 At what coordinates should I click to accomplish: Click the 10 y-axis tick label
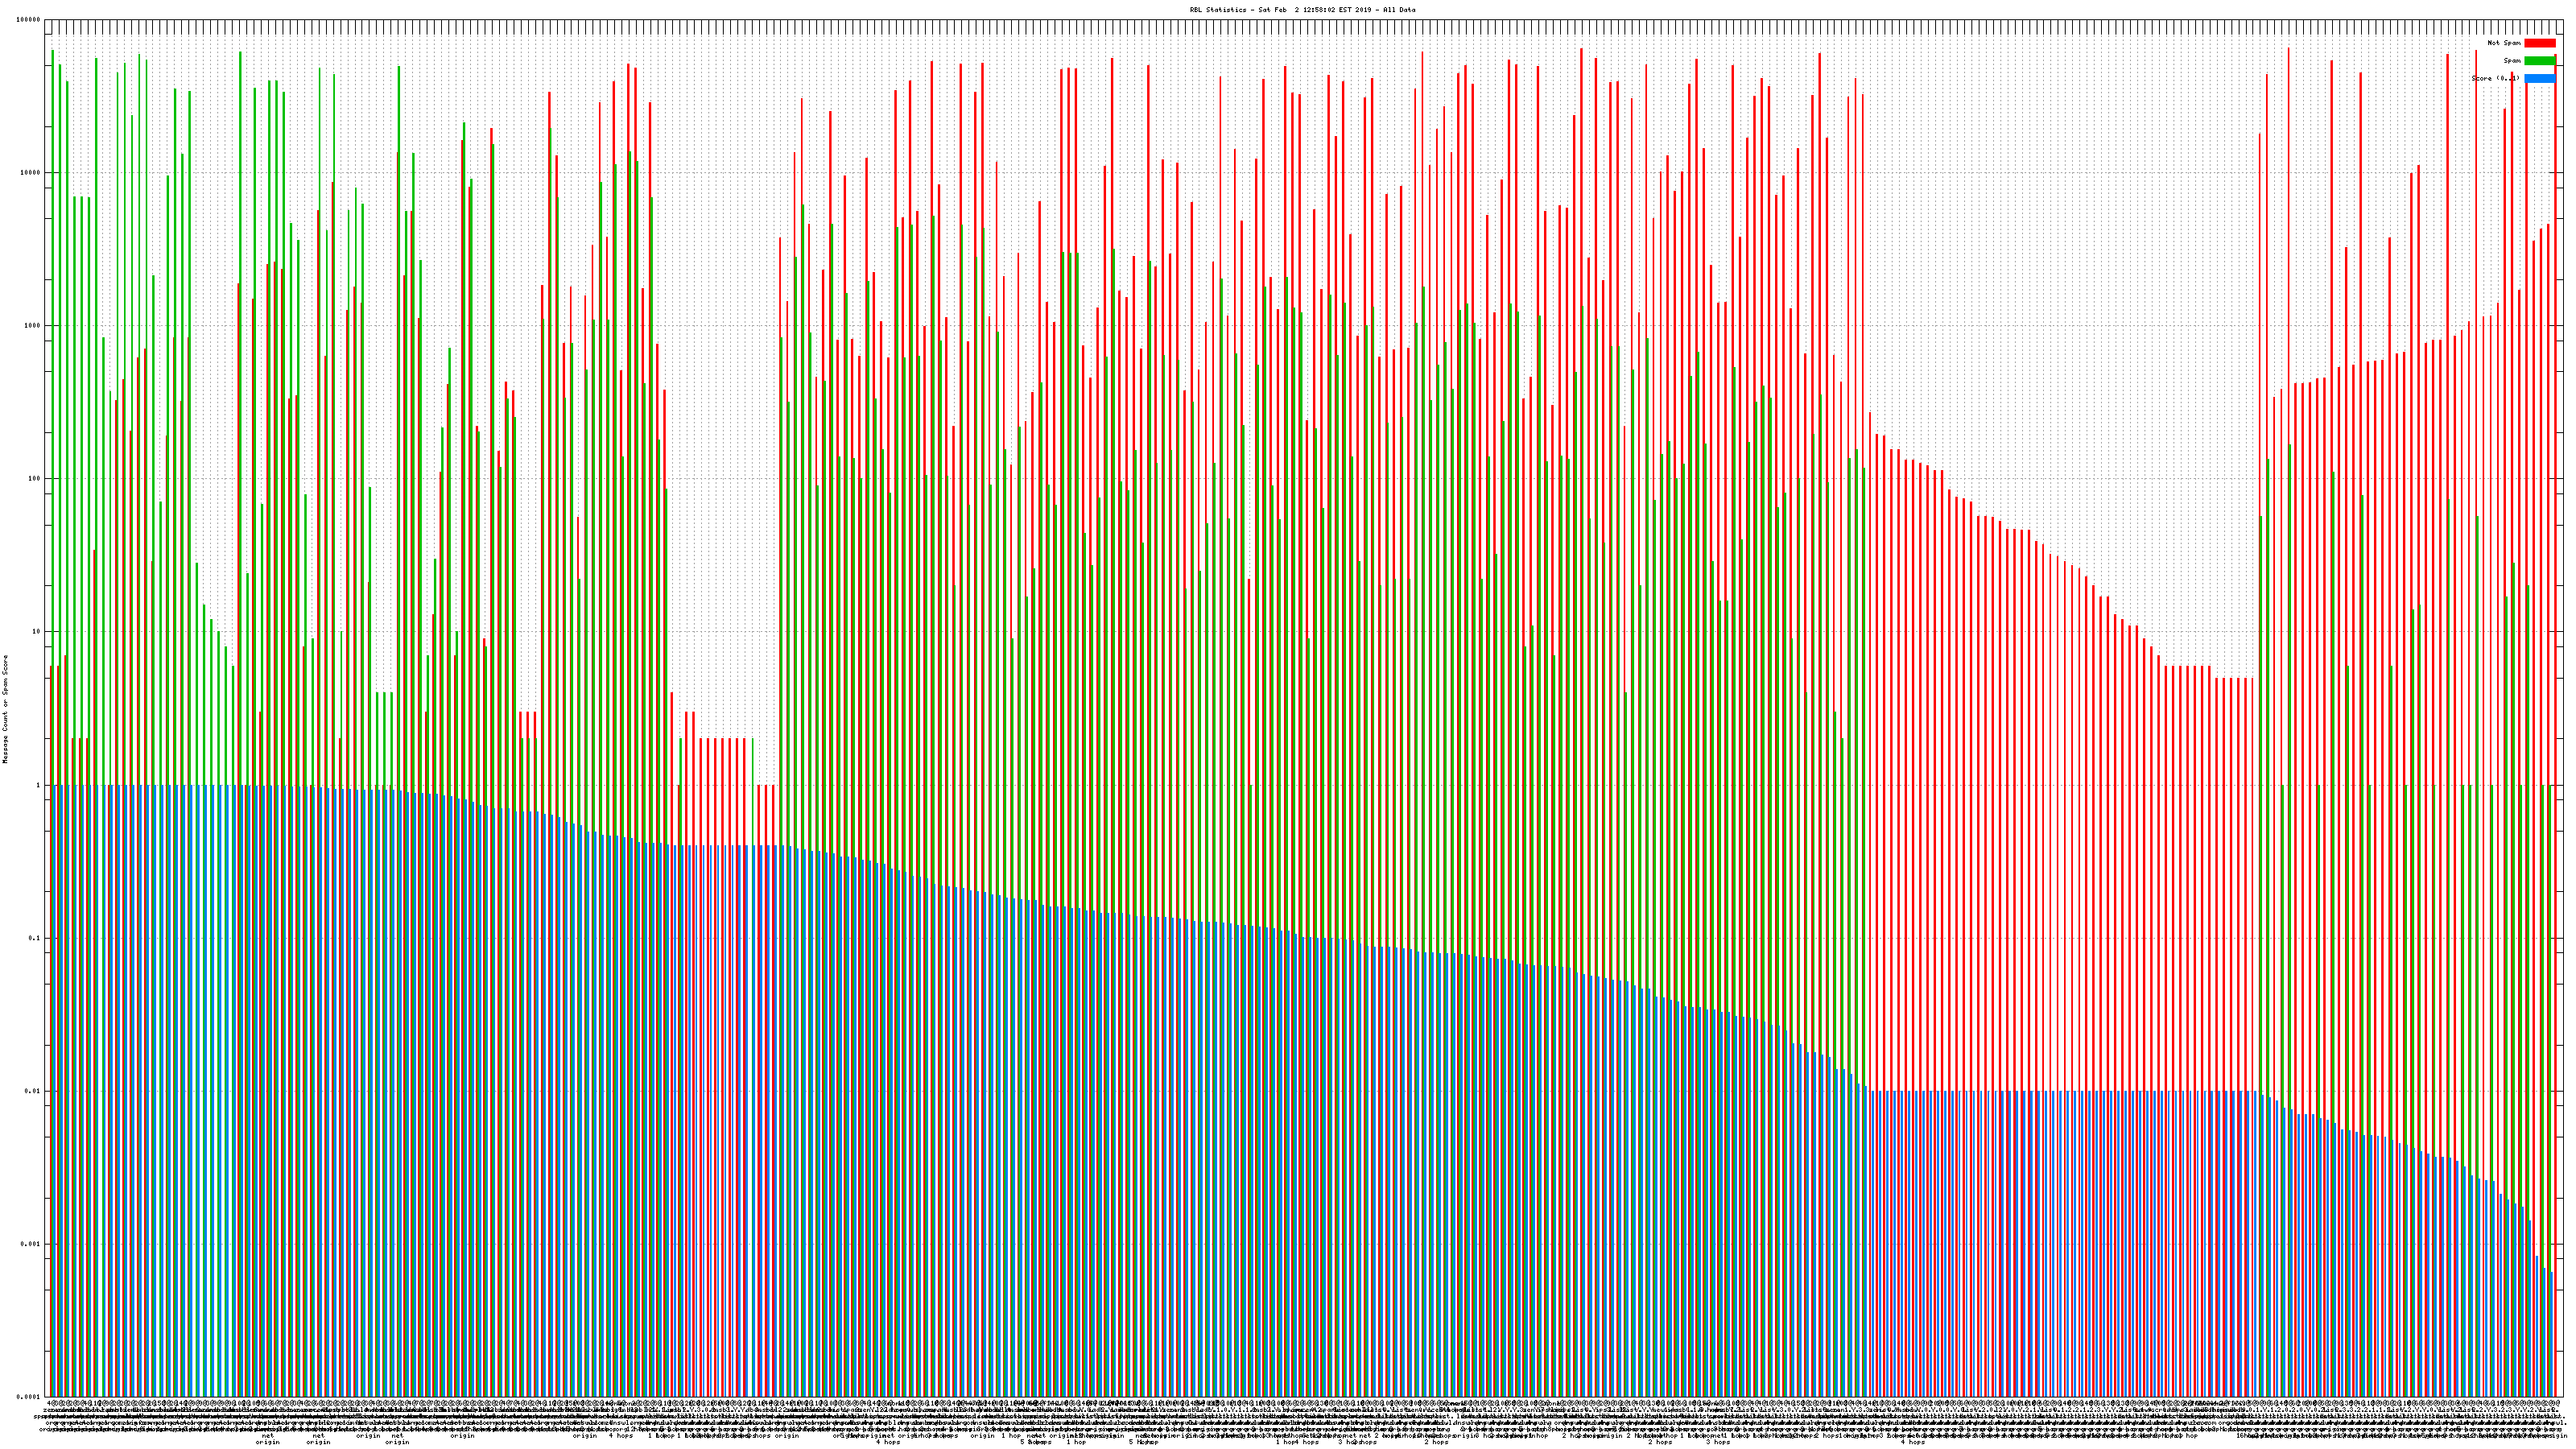point(37,632)
